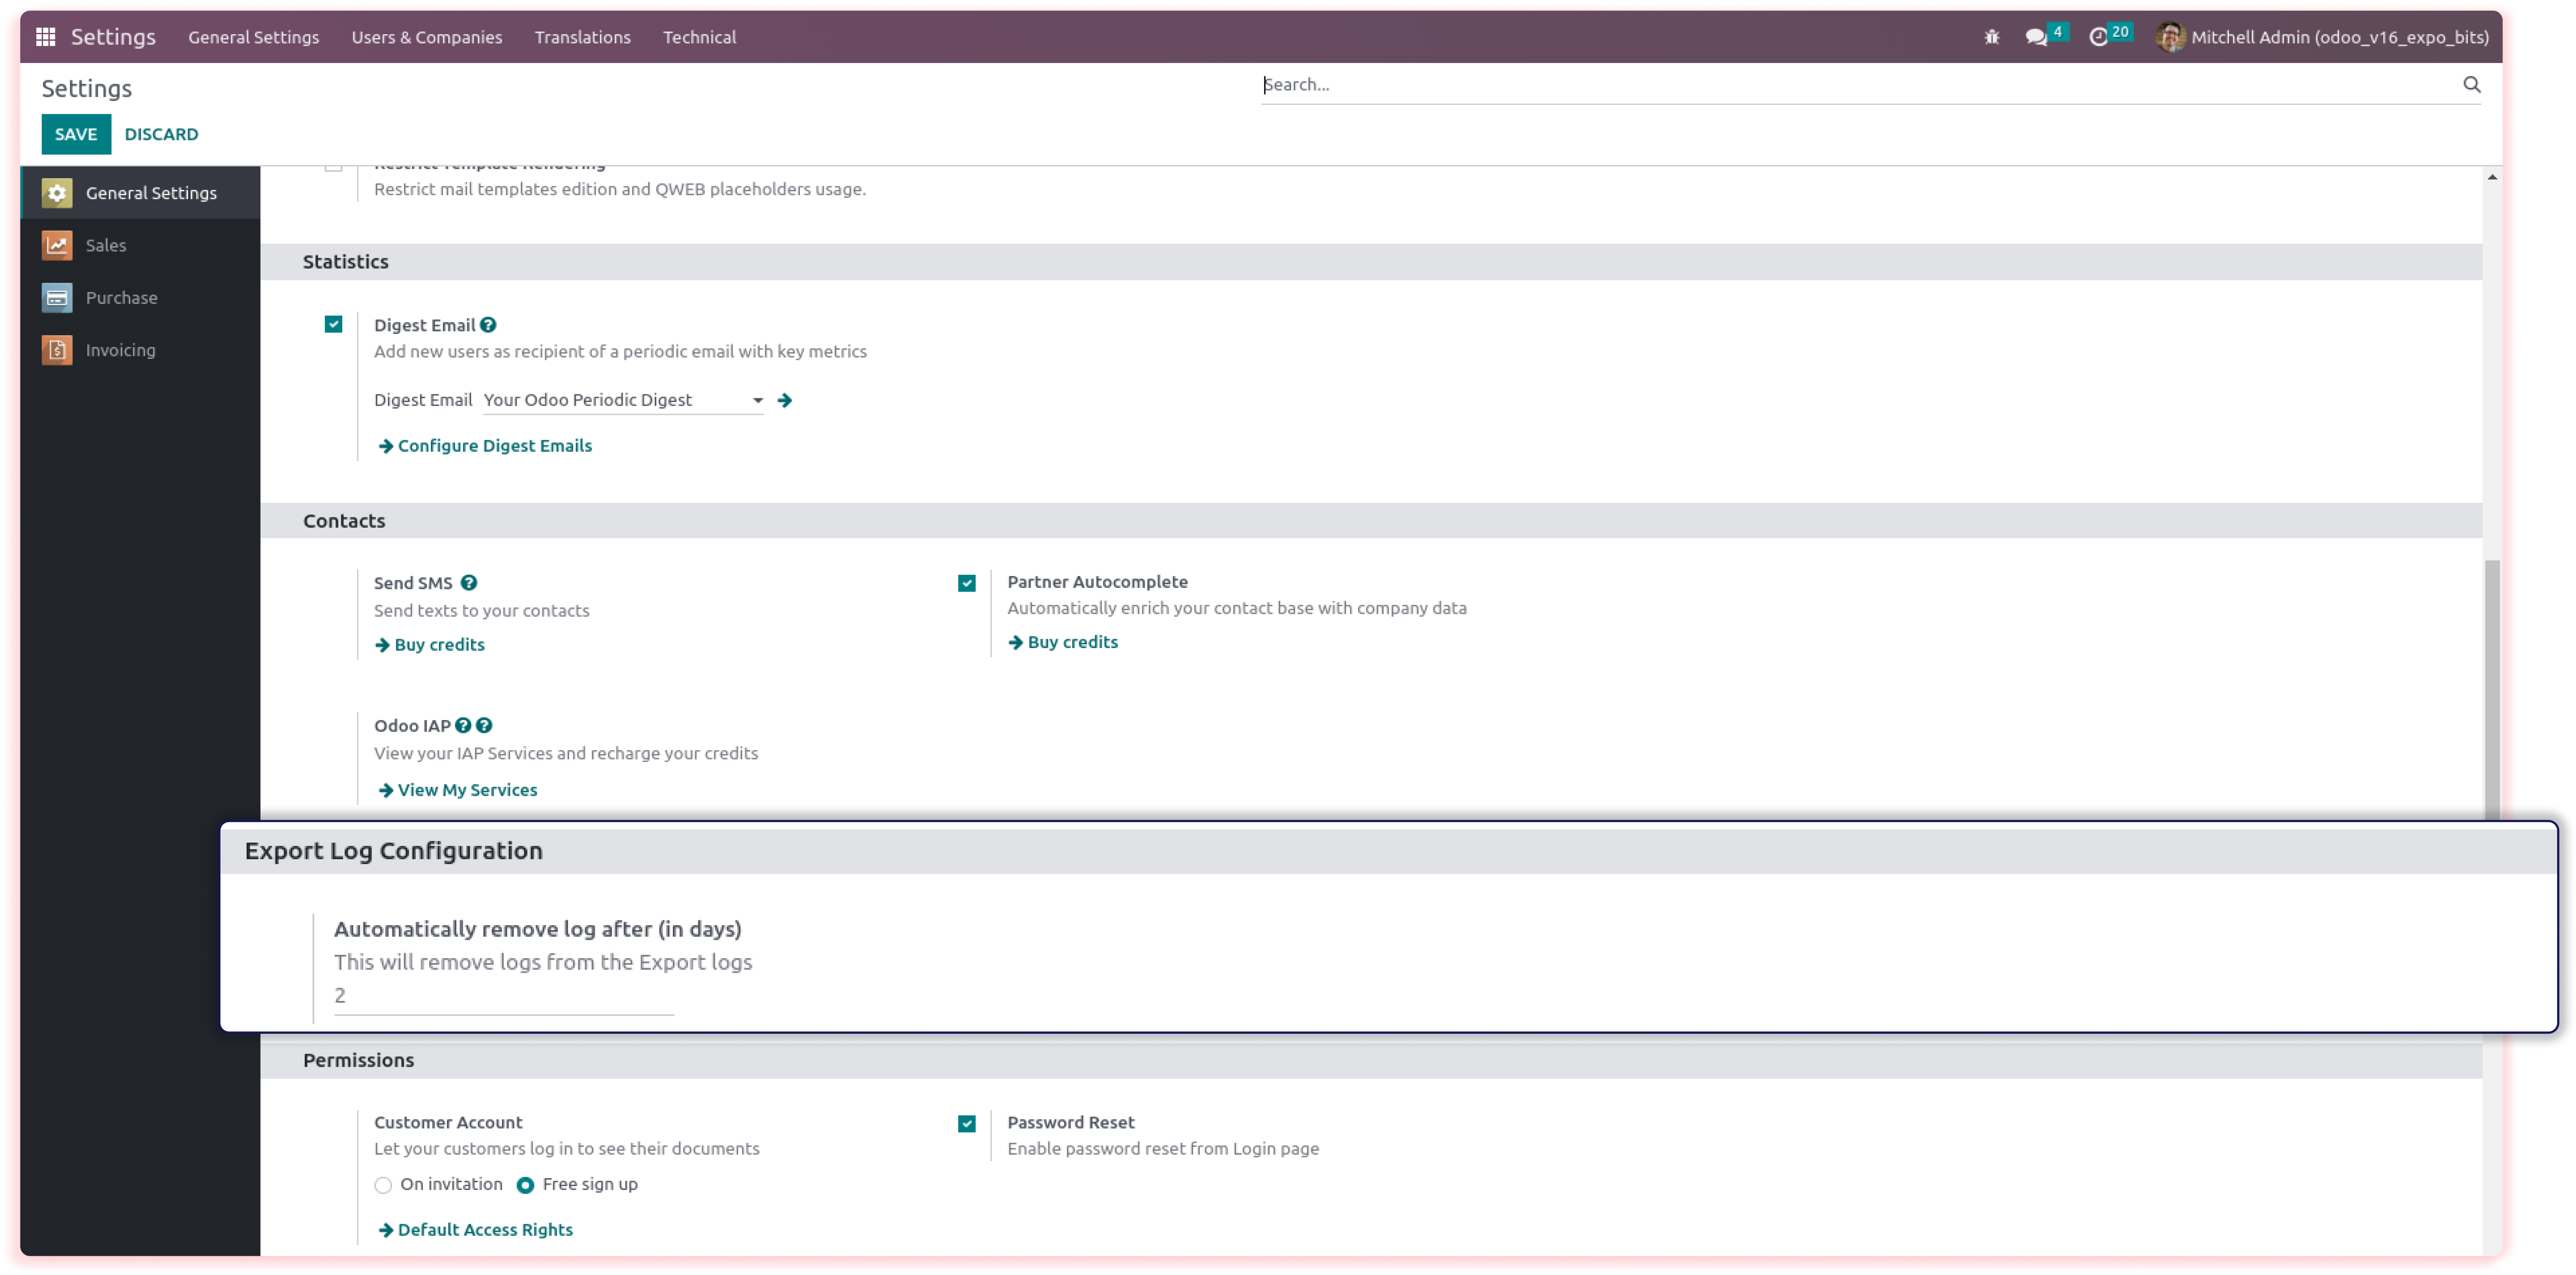Click second Odoo IAP help icon

pos(484,726)
